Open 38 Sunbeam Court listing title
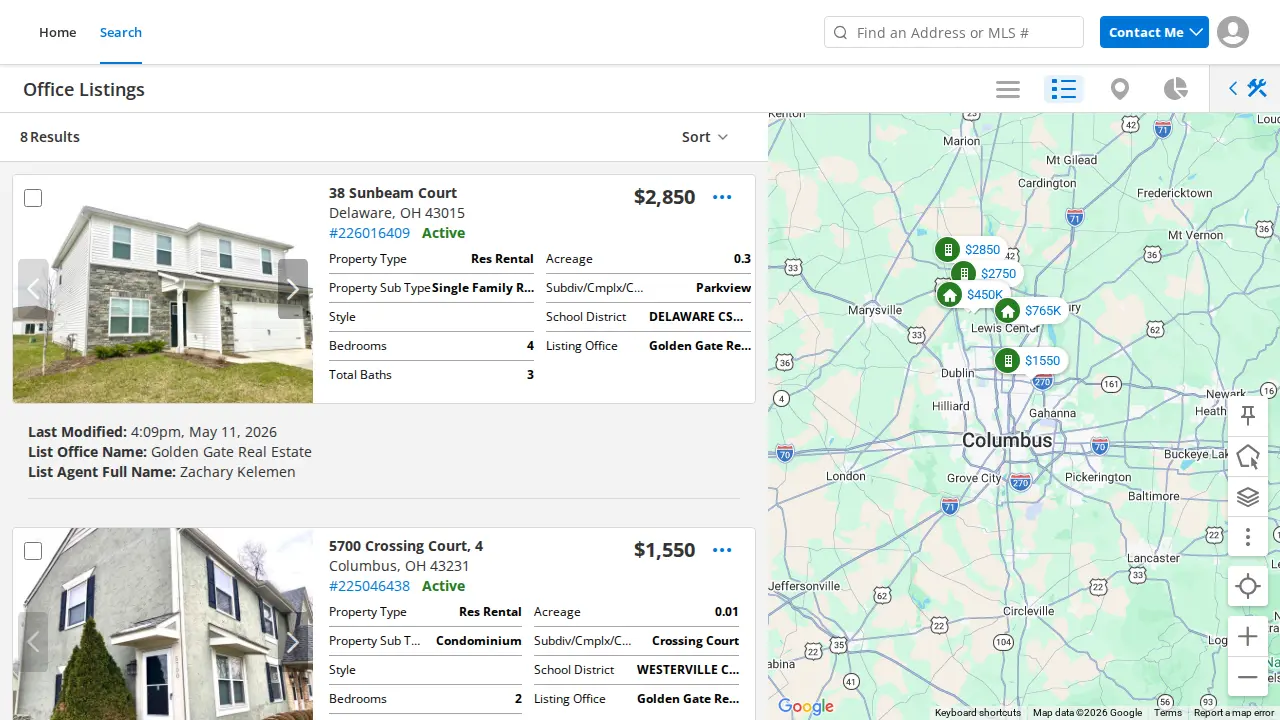This screenshot has width=1280, height=720. pyautogui.click(x=393, y=193)
